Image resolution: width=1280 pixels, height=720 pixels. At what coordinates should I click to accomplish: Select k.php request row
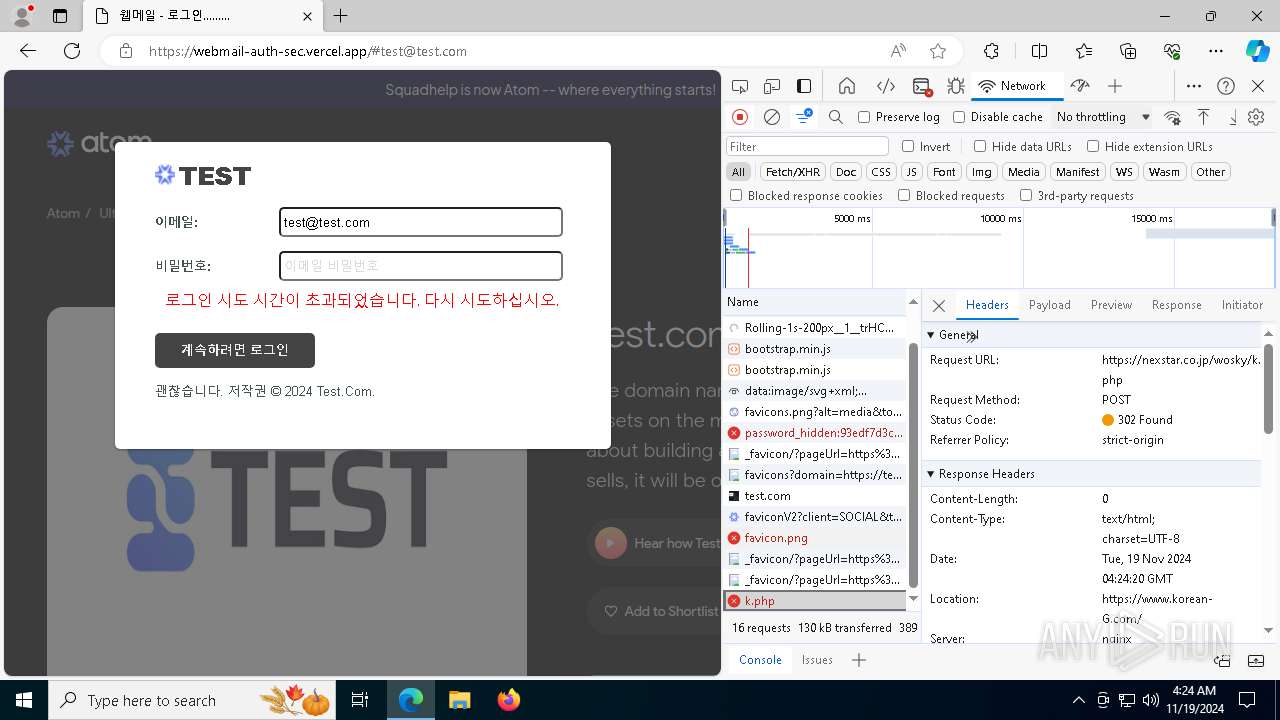[x=815, y=601]
